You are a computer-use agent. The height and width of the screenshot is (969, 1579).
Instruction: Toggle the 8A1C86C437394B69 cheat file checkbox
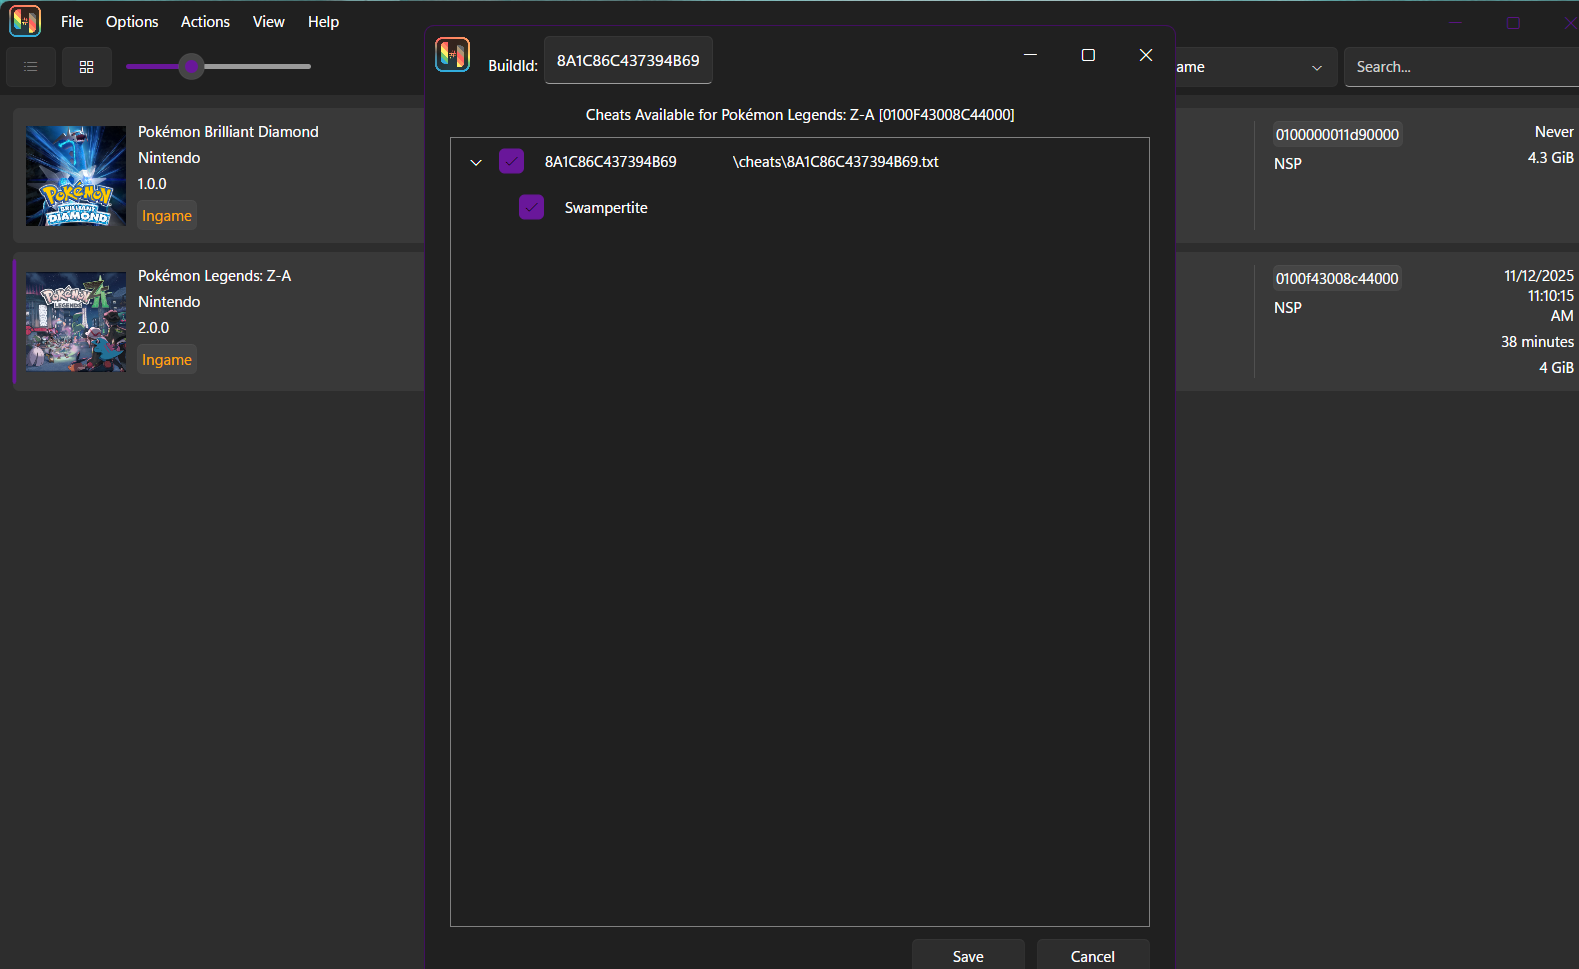[511, 161]
